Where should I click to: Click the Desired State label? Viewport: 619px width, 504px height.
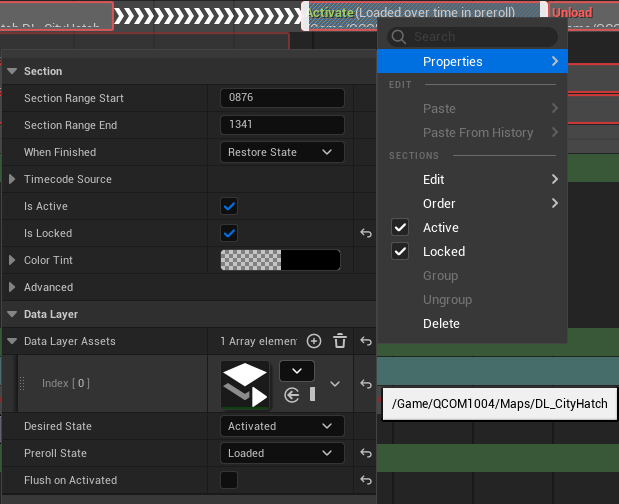pyautogui.click(x=58, y=426)
